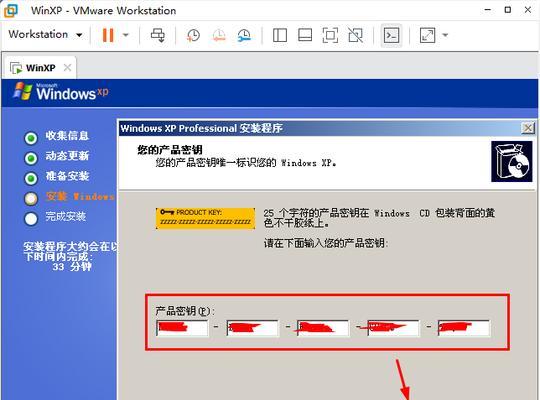Viewport: 540px width, 400px height.
Task: Click the '33 分钟' remaining time text
Action: coord(72,266)
